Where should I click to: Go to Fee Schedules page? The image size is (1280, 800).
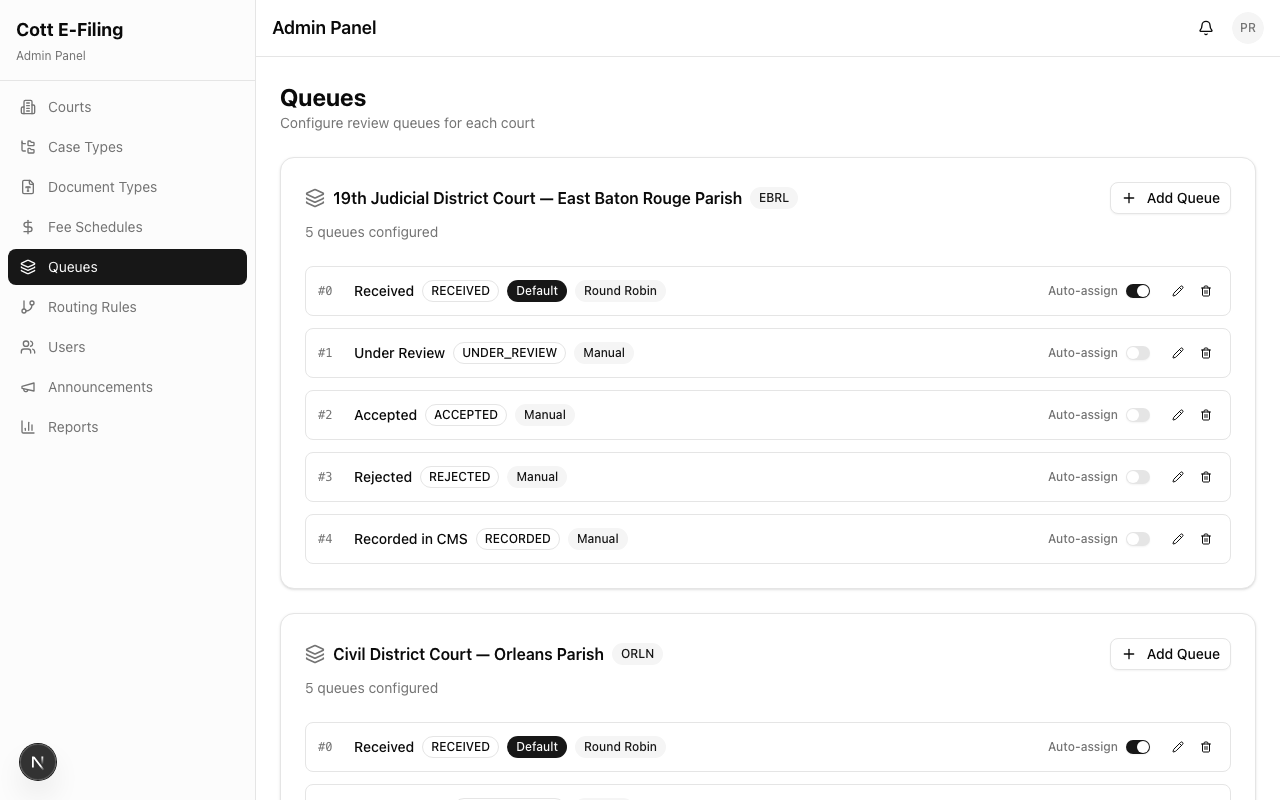95,227
